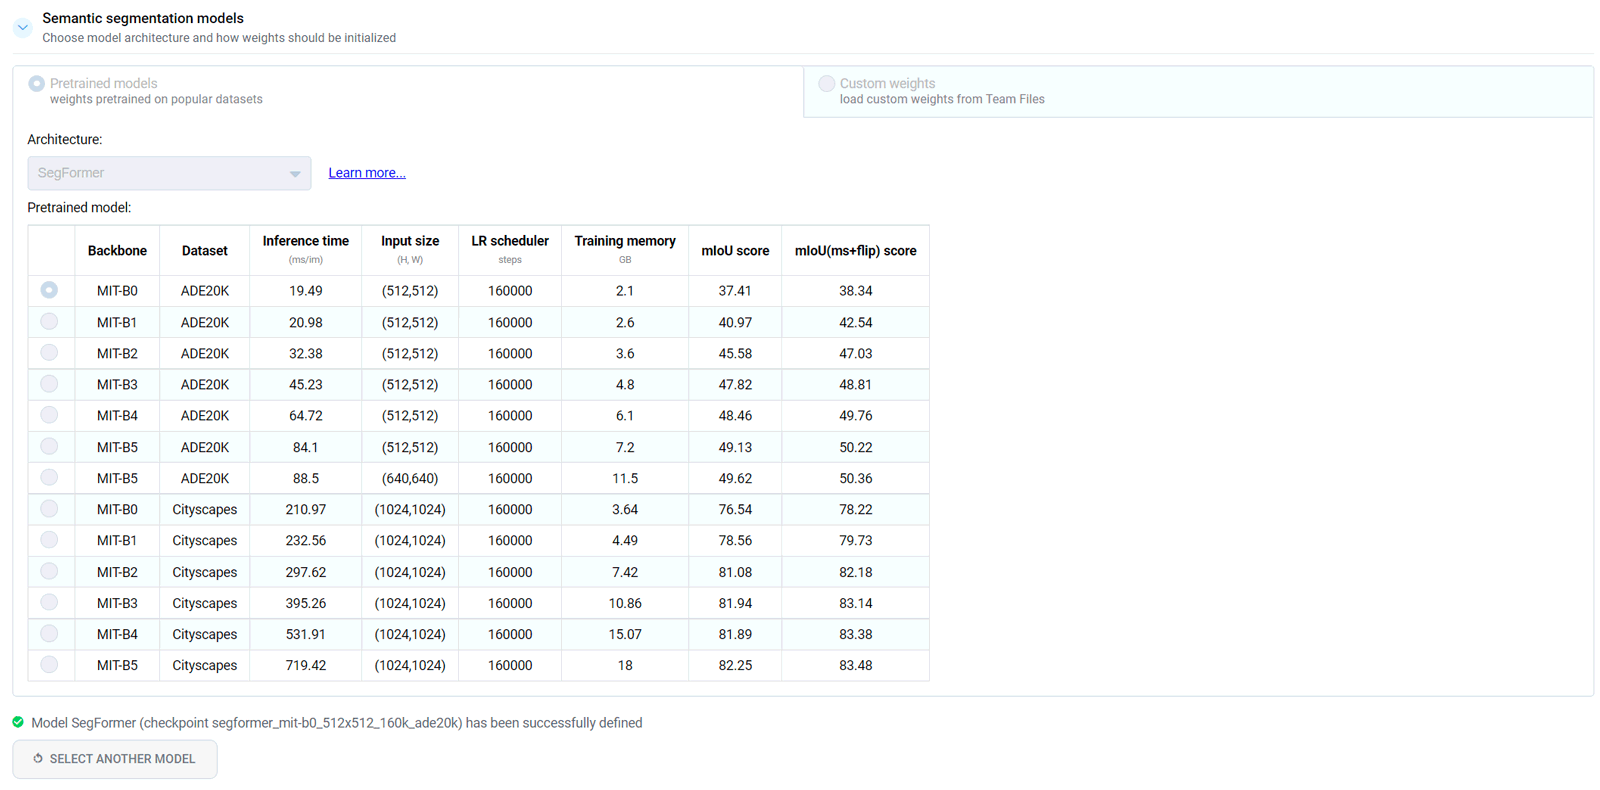Click the 719.42 inference time cell

pos(306,666)
